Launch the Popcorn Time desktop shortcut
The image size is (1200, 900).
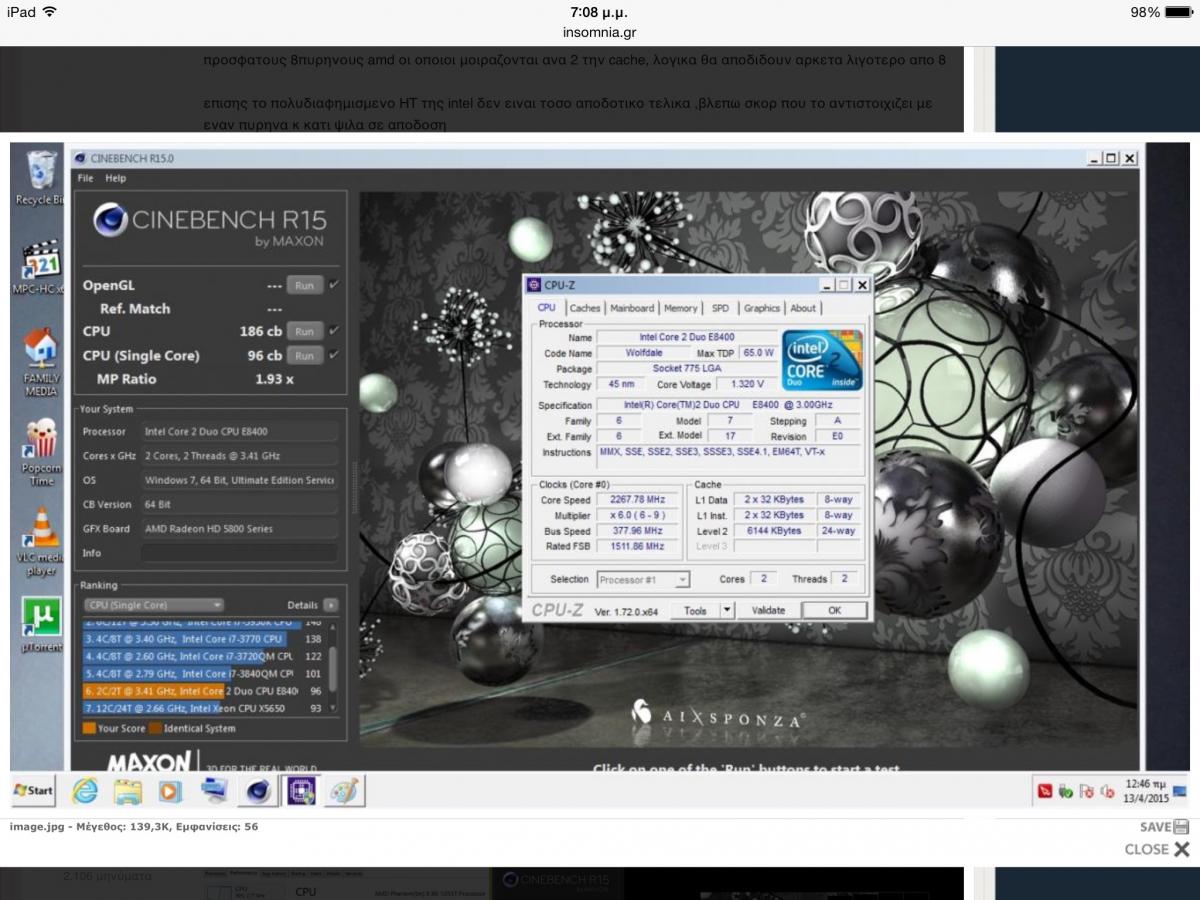tap(41, 453)
